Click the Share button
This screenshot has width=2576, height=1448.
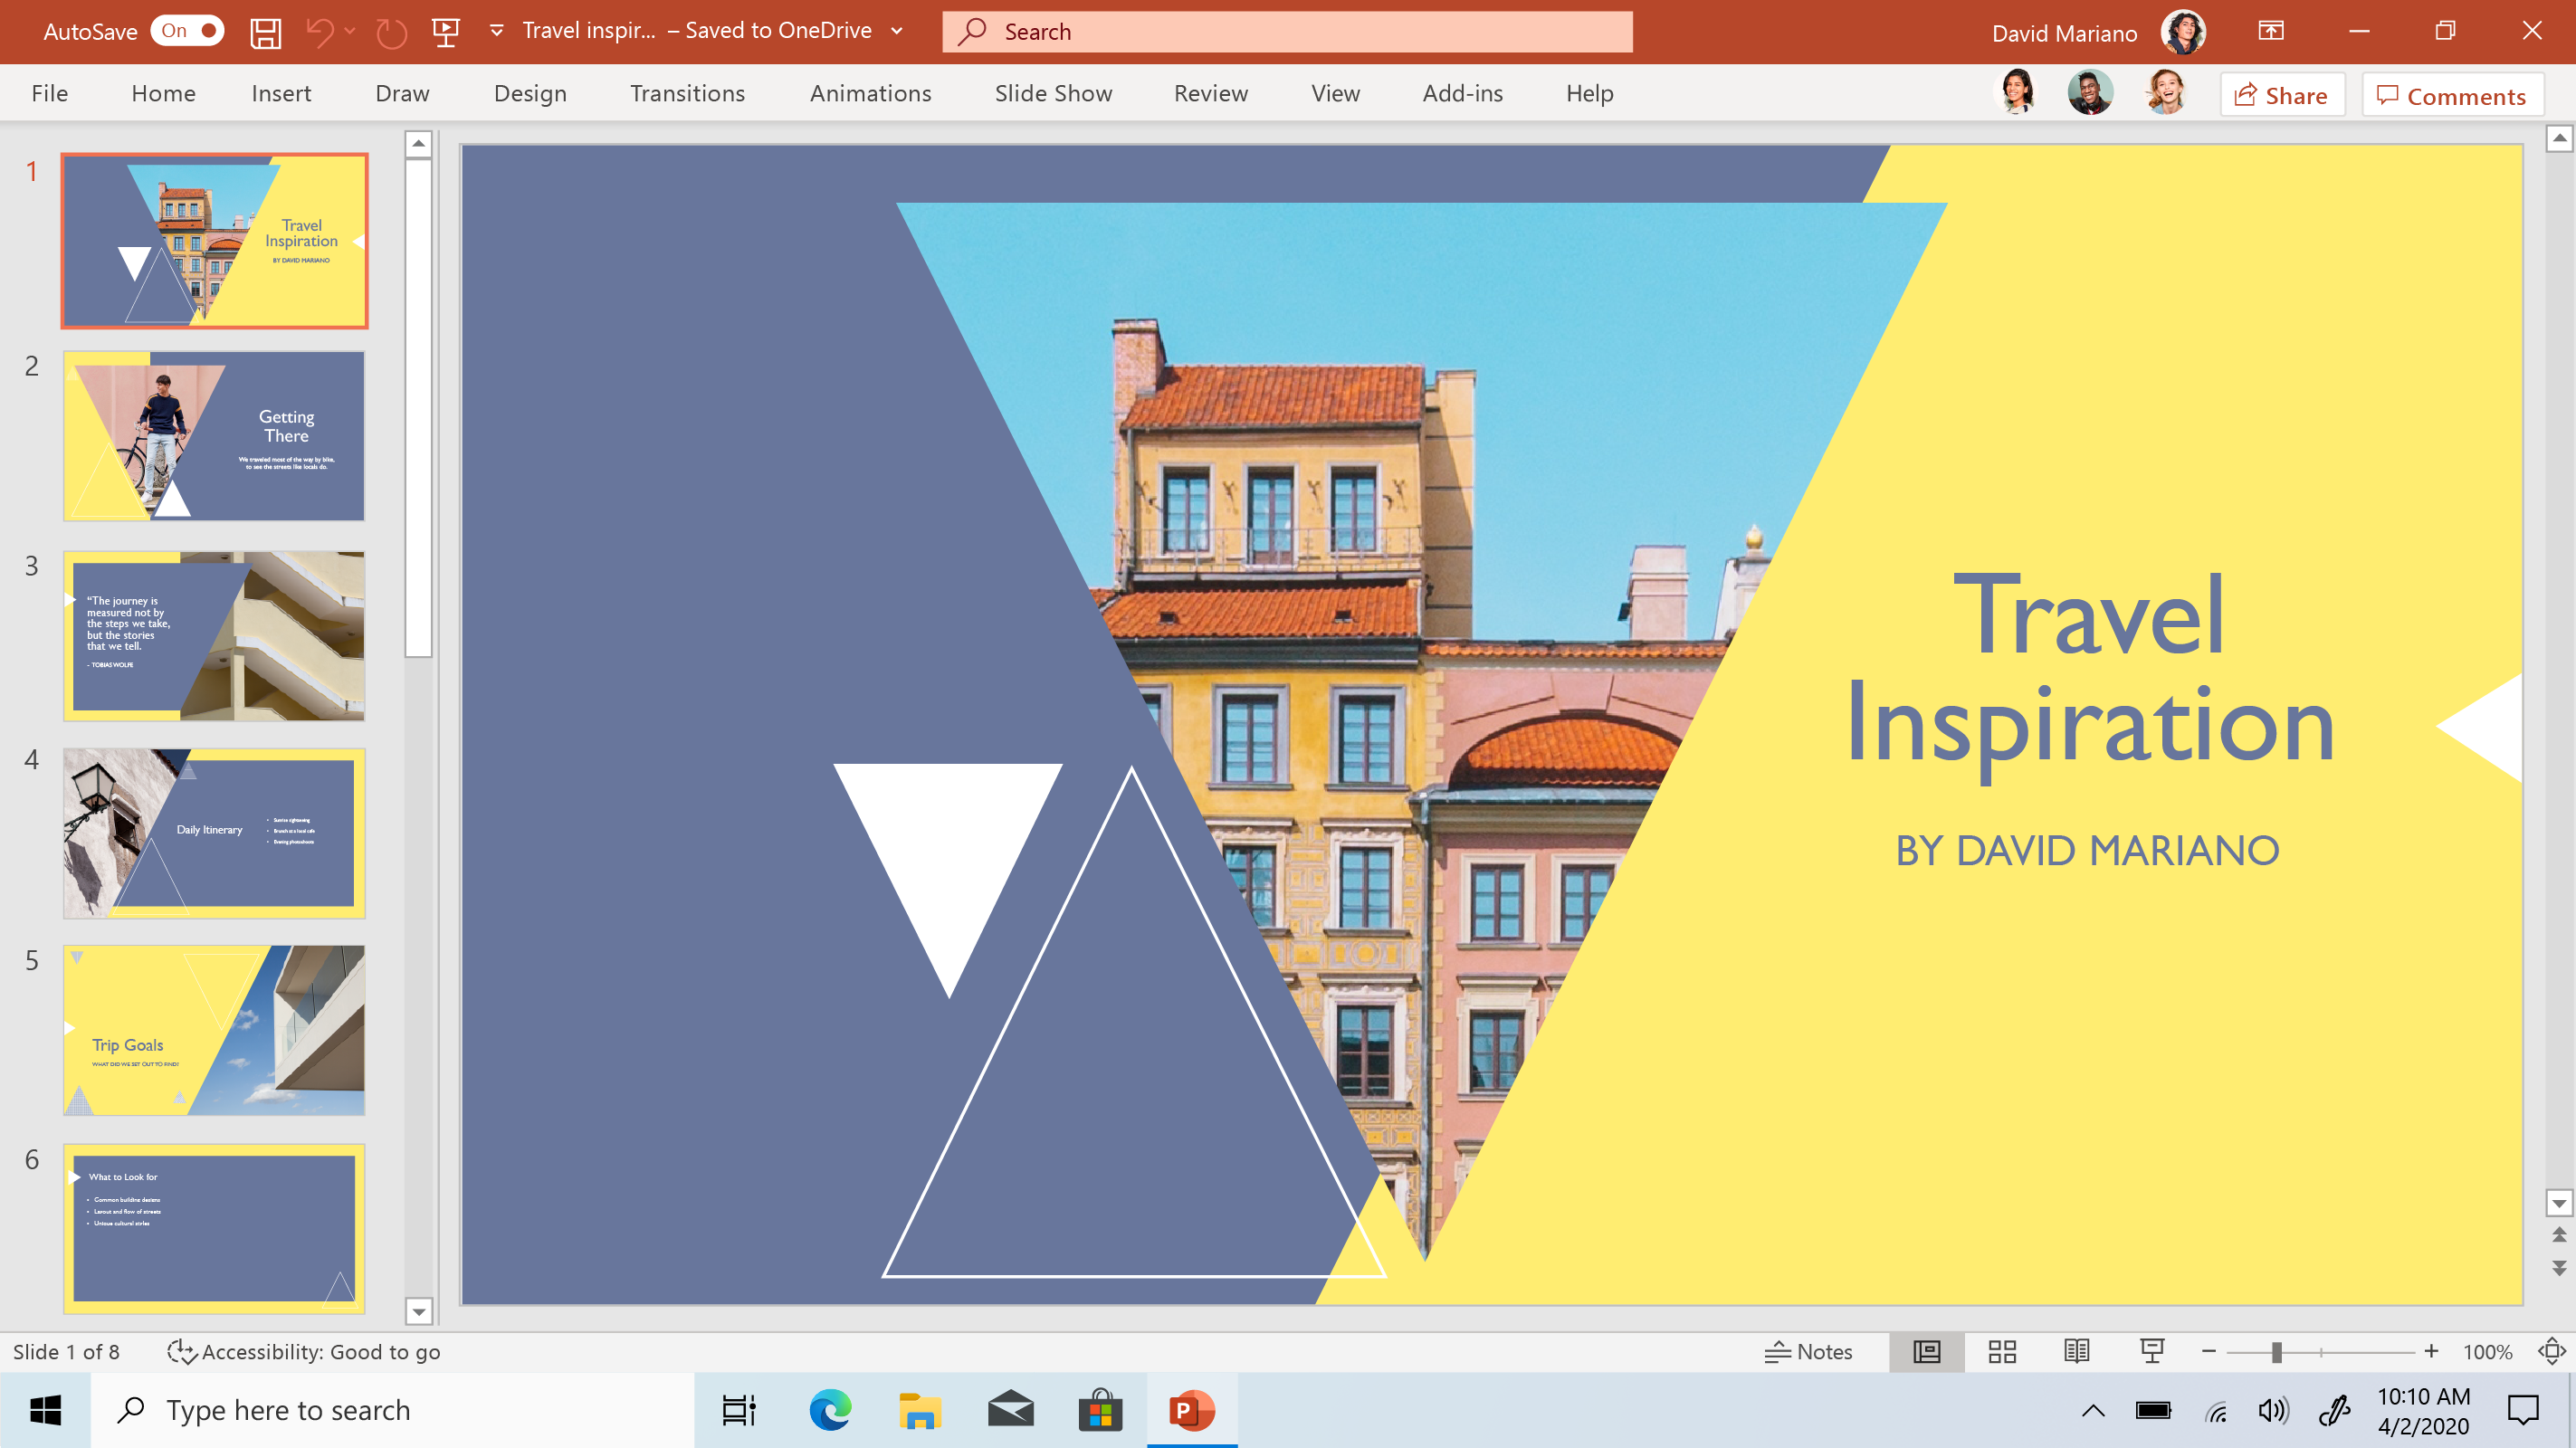point(2281,95)
